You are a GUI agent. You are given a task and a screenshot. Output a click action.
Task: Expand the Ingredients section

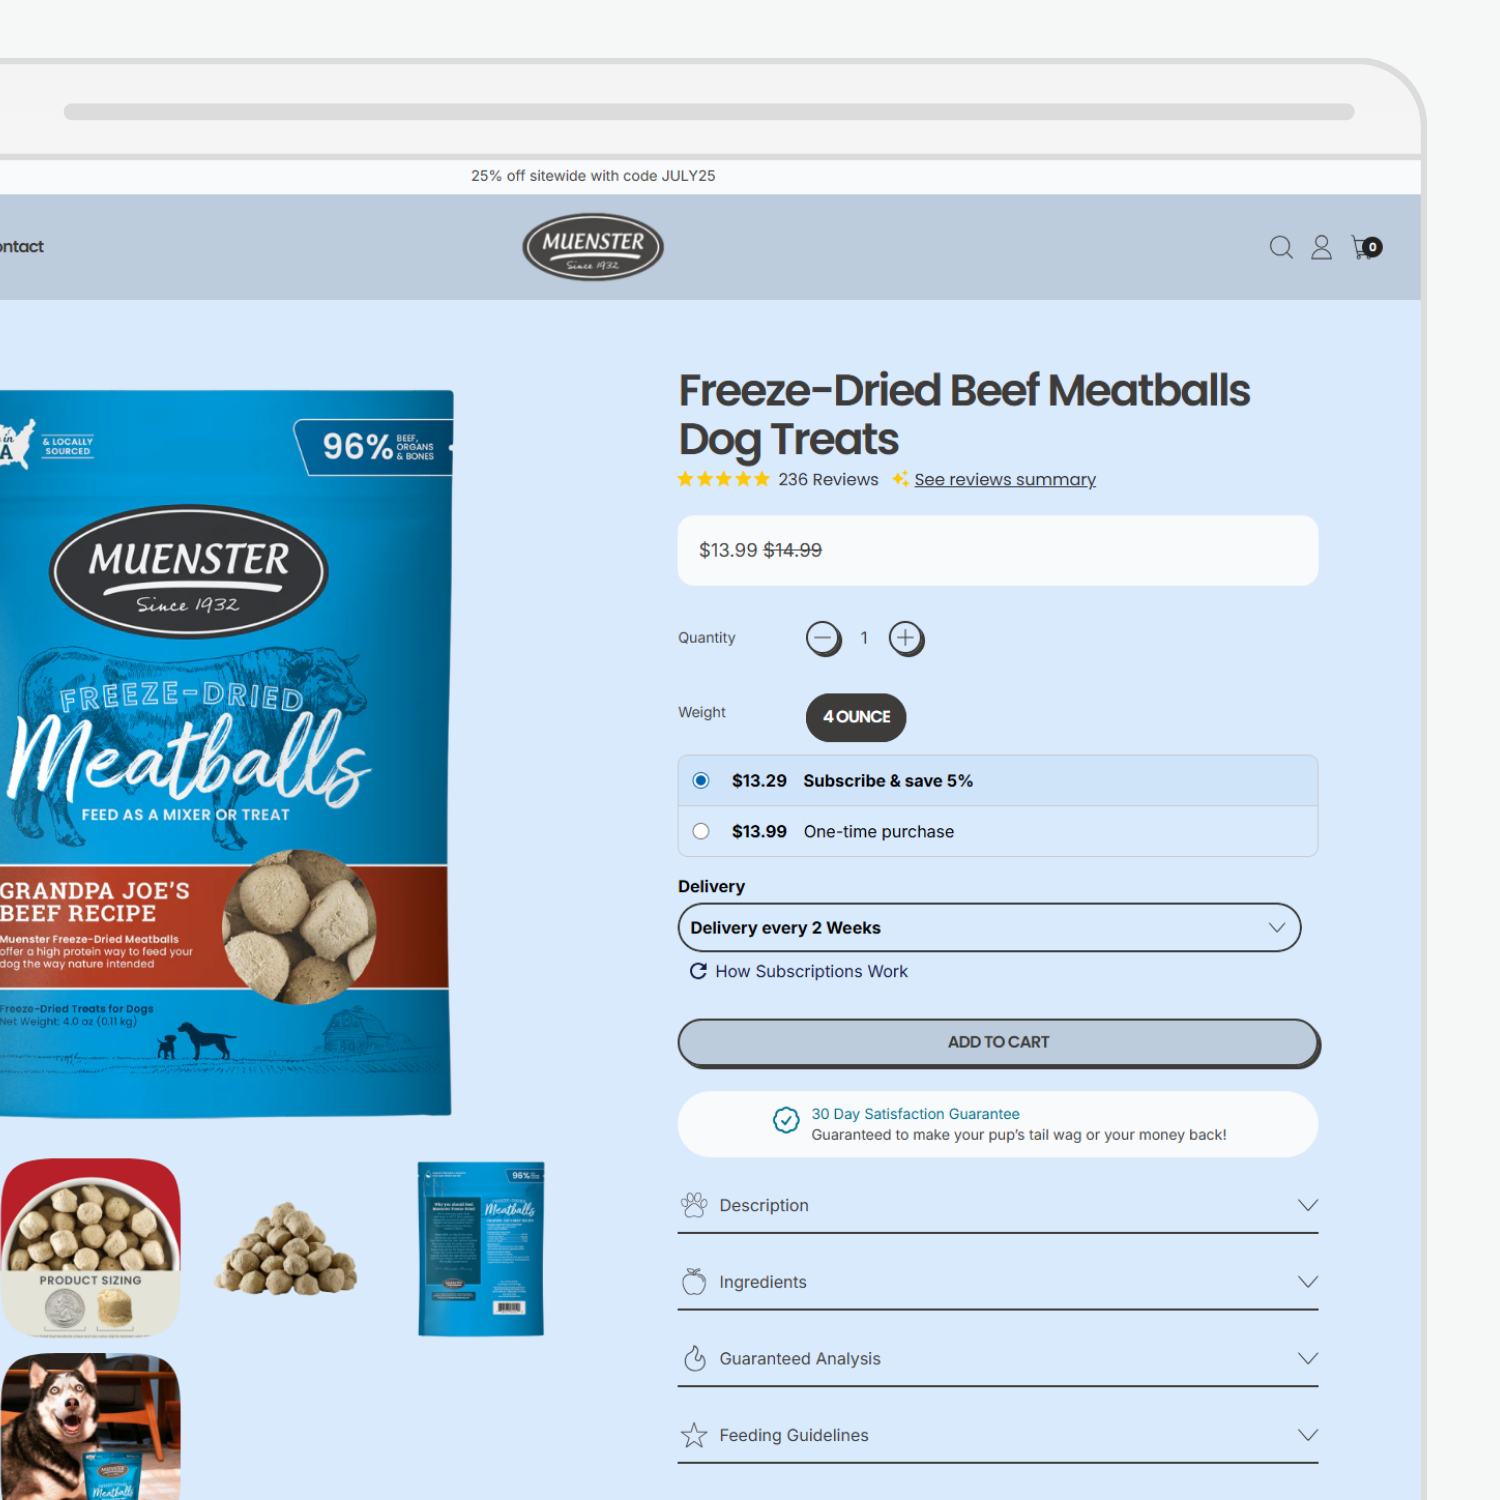tap(998, 1282)
